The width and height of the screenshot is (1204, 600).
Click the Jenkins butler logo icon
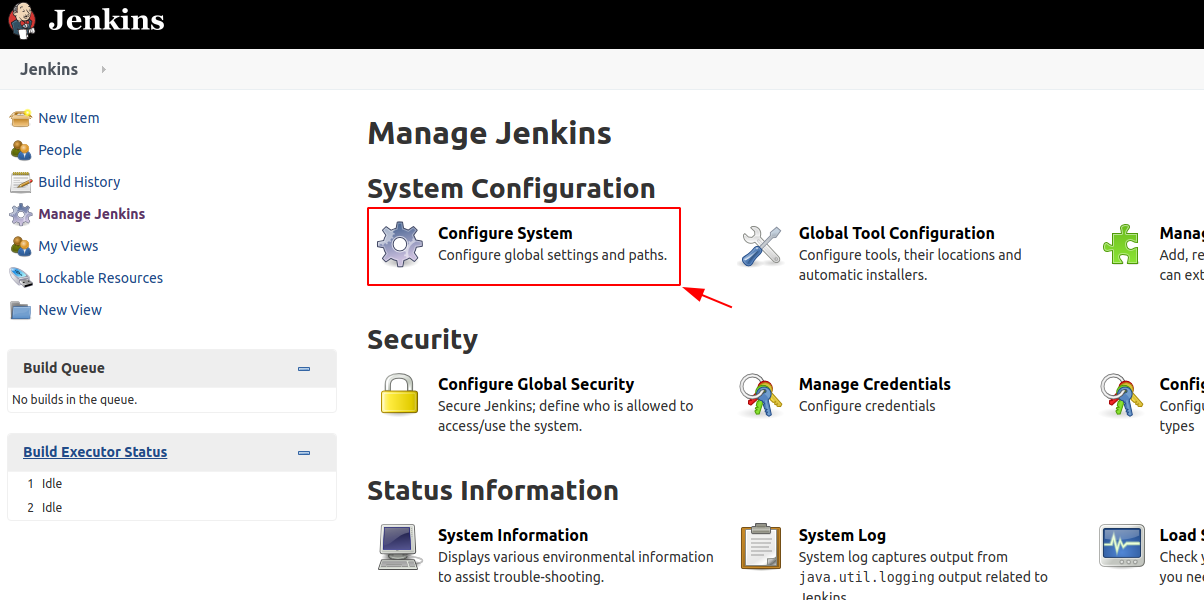coord(22,21)
